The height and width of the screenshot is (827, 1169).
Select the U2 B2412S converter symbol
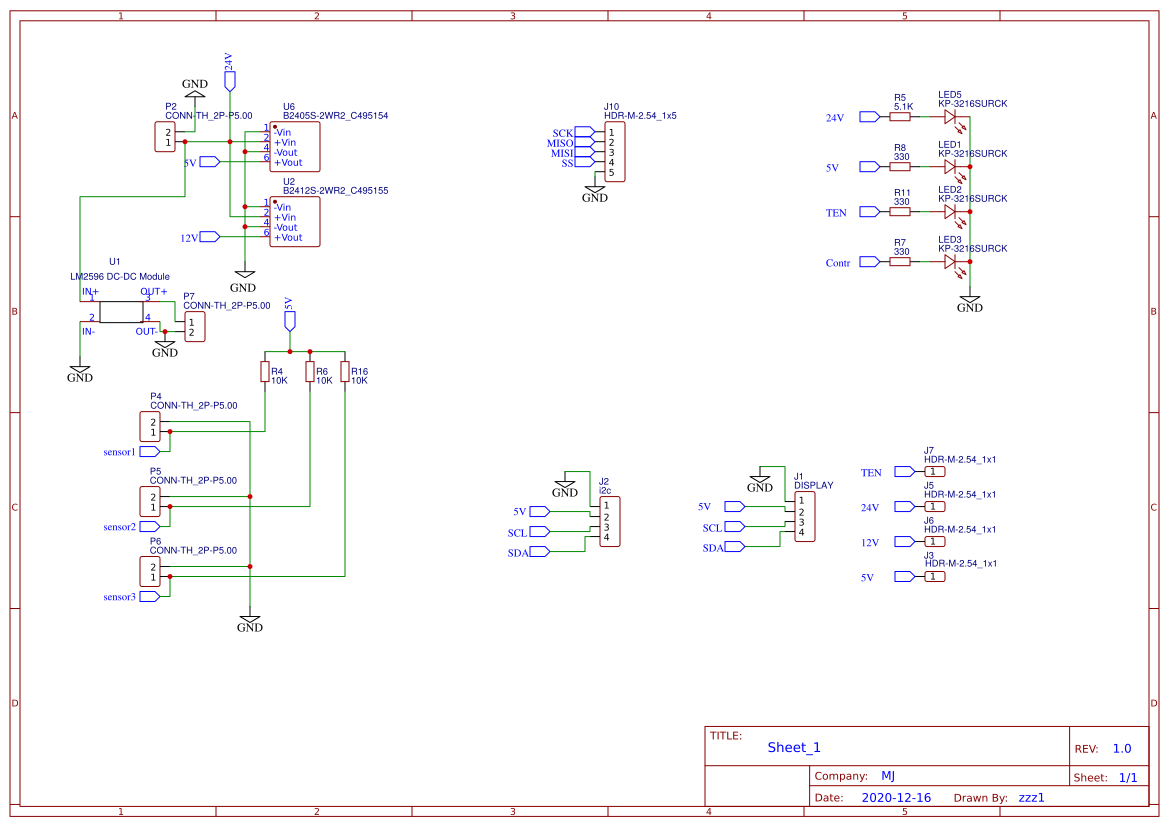coord(294,221)
